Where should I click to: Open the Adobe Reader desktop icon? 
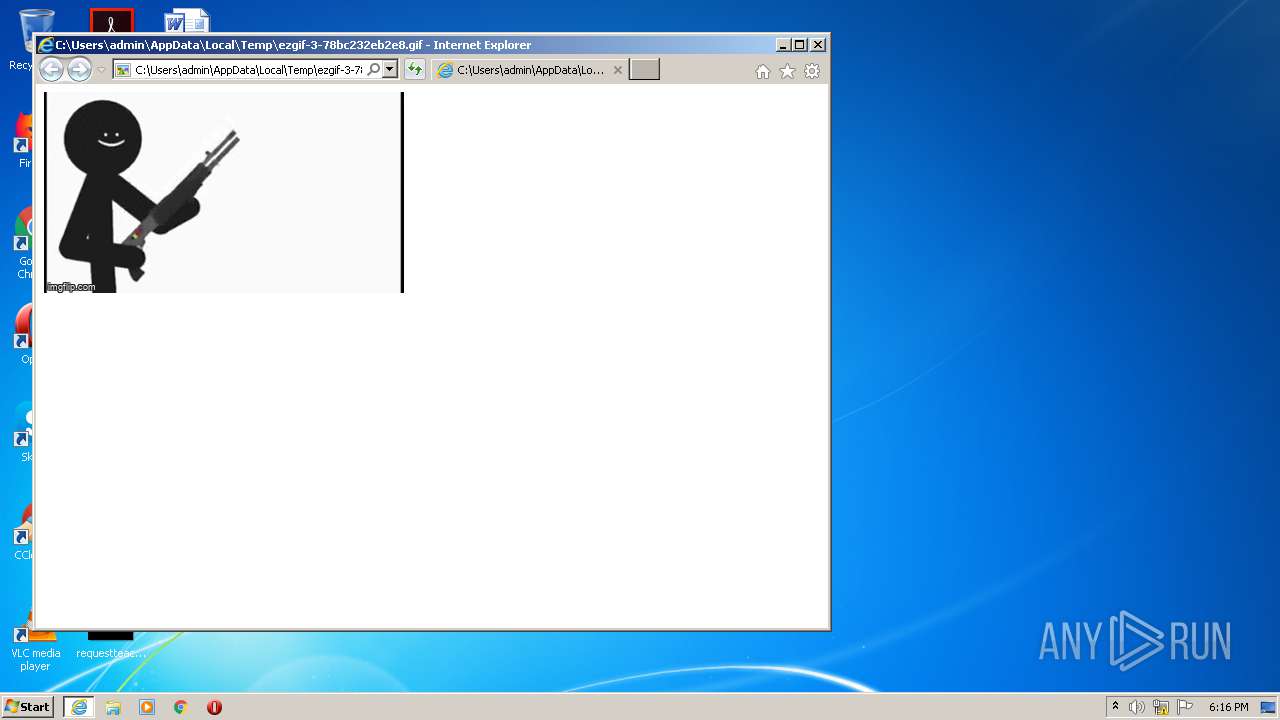click(111, 20)
